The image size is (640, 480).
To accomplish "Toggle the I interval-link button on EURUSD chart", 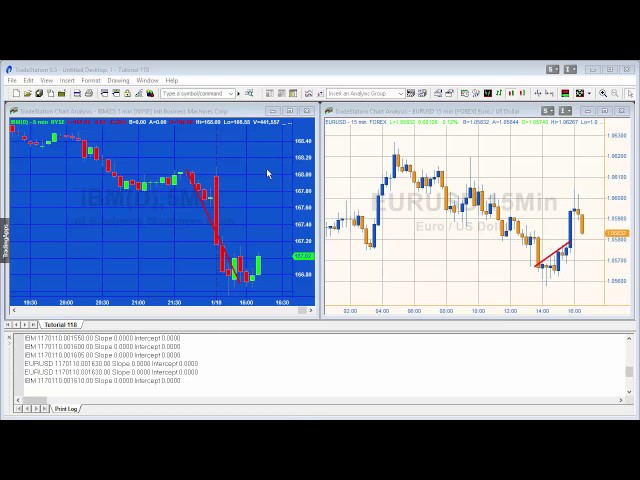I will click(565, 111).
